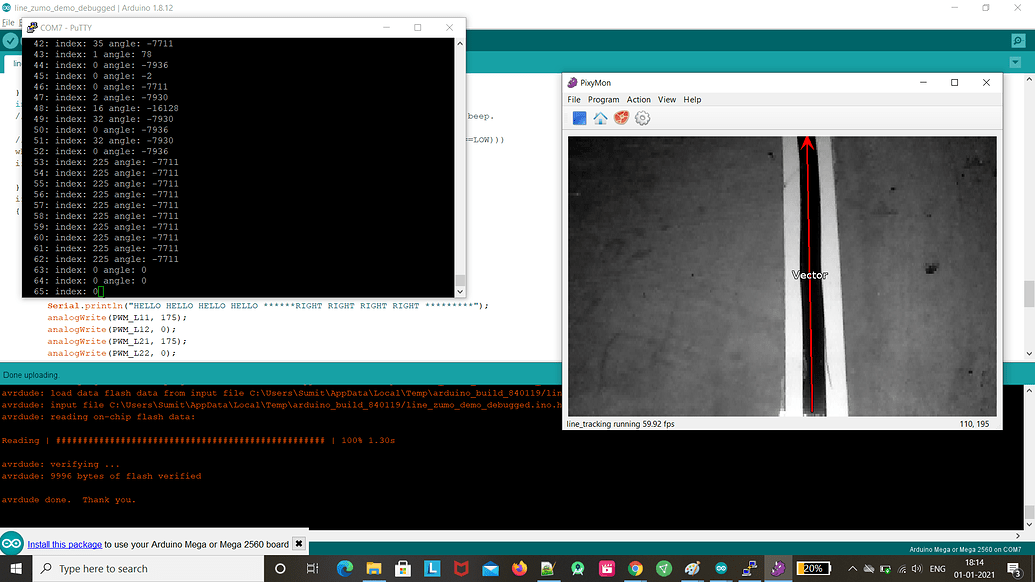Select raw video view in PixyMon toolbar
Screen dimensions: 1035x582
tap(579, 117)
